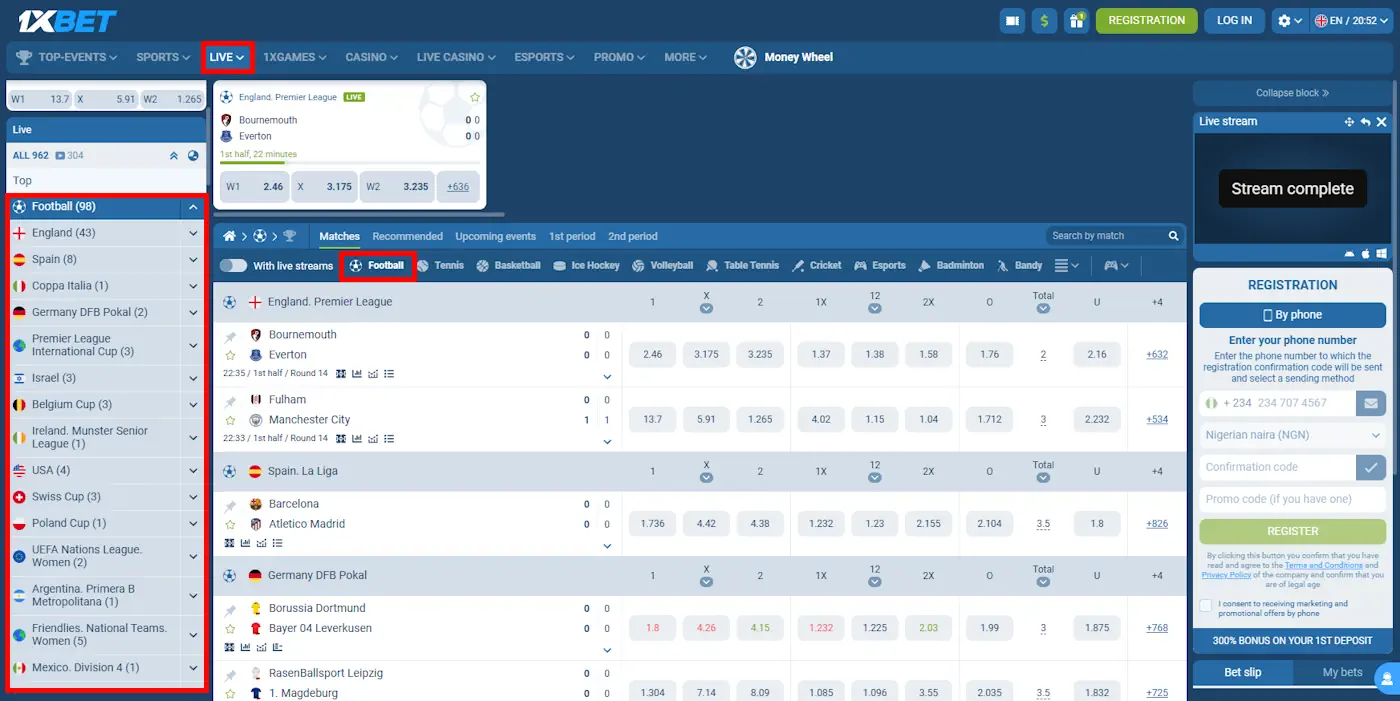Check the marketing offers consent checkbox
1400x701 pixels.
1206,603
